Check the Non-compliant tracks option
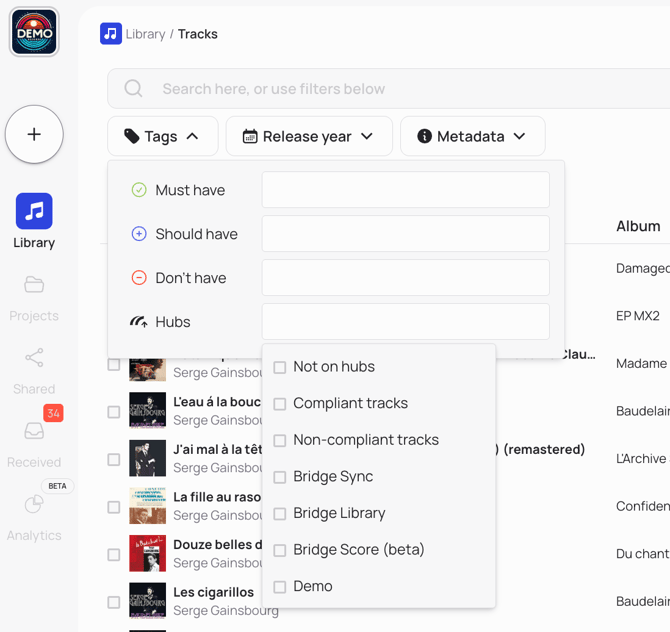This screenshot has width=670, height=632. [280, 440]
